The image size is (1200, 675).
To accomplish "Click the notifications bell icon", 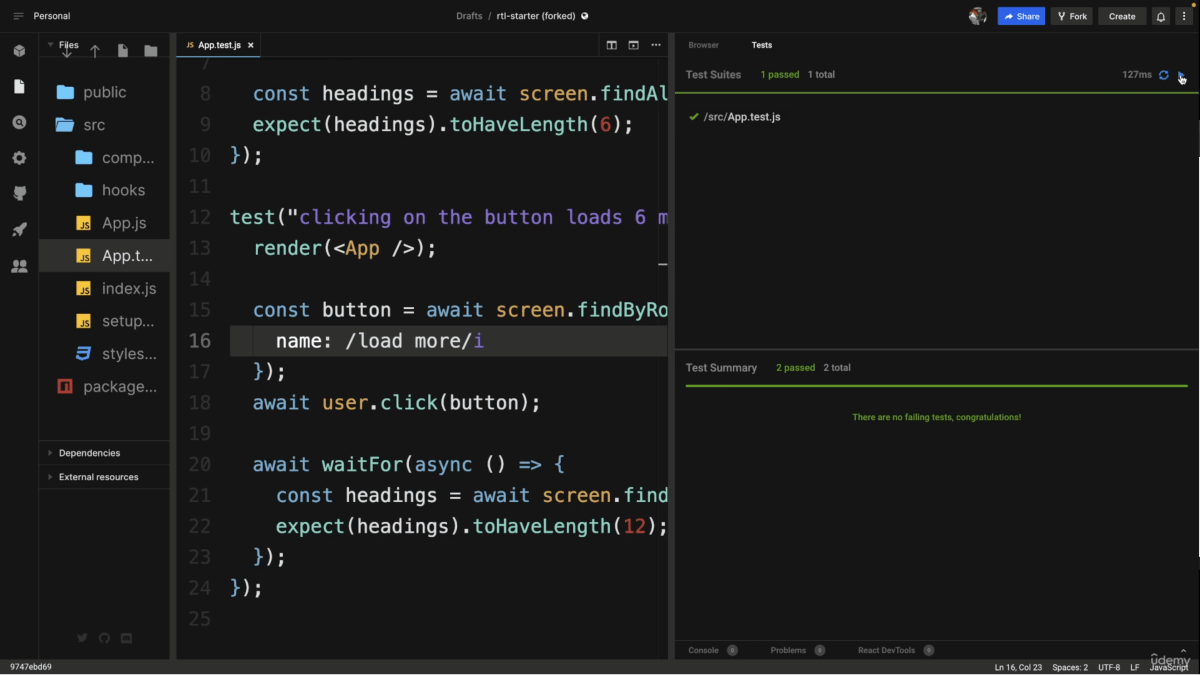I will coord(1160,16).
